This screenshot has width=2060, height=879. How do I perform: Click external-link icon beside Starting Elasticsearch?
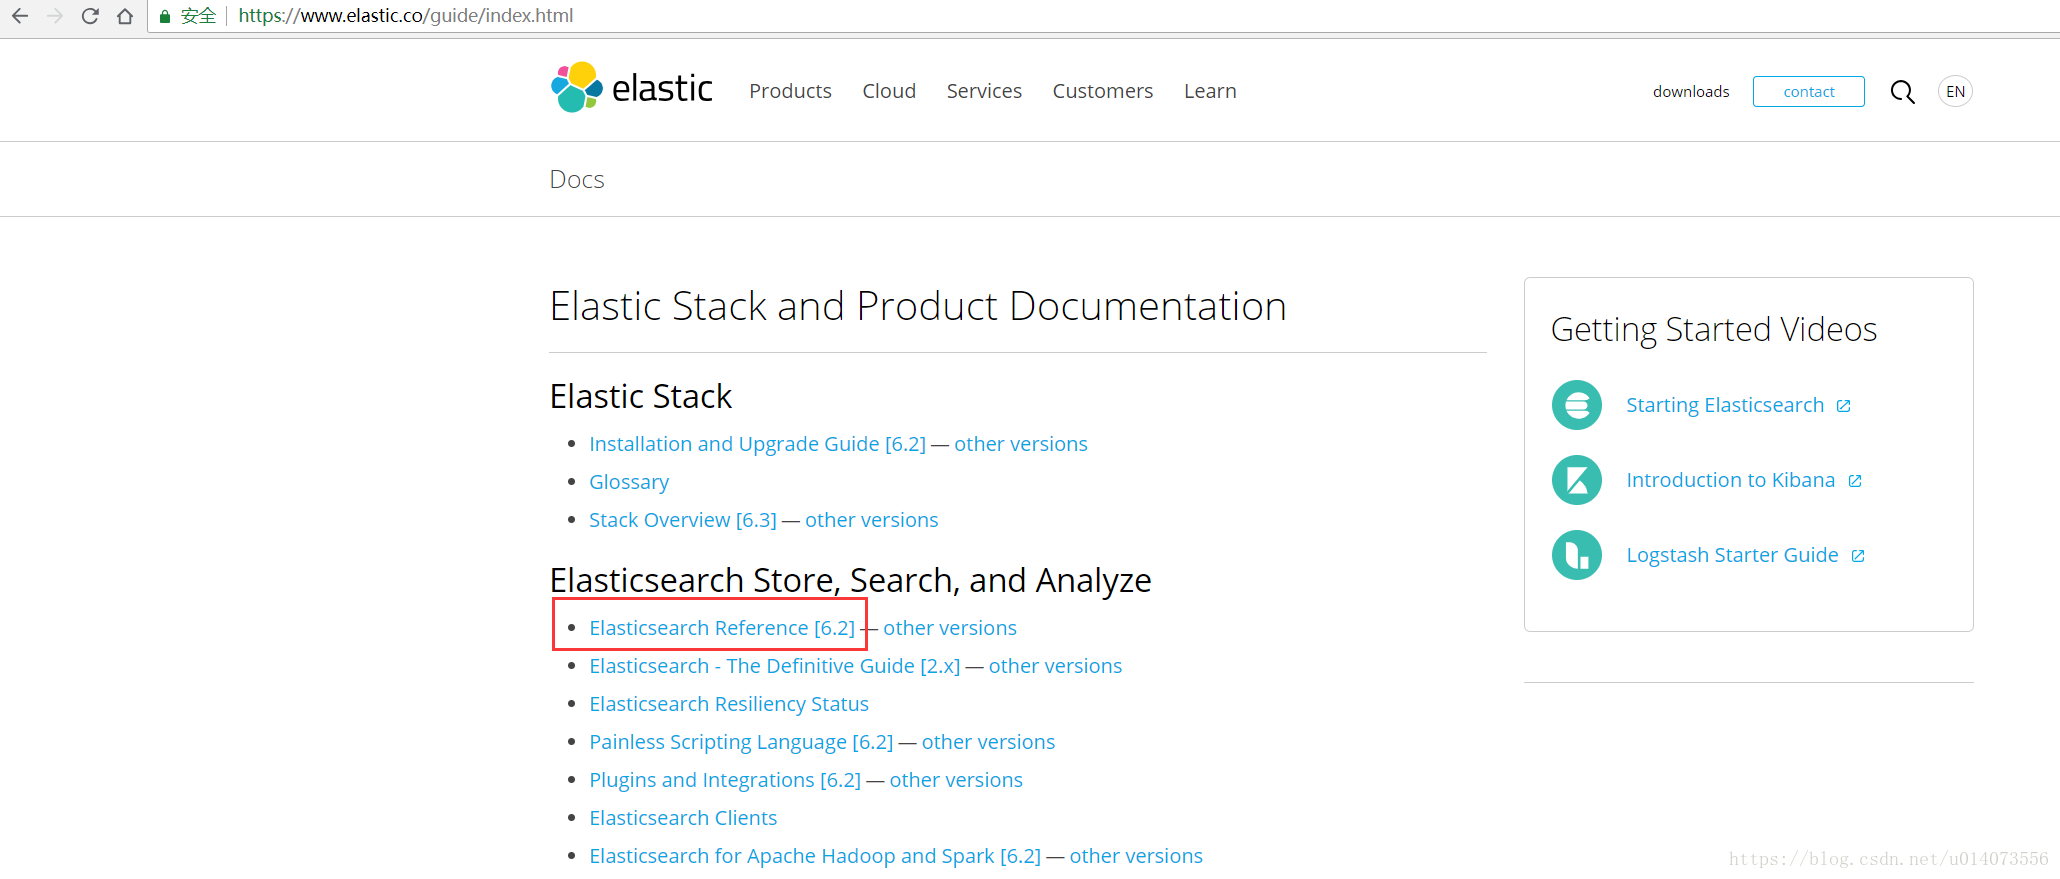(x=1844, y=406)
